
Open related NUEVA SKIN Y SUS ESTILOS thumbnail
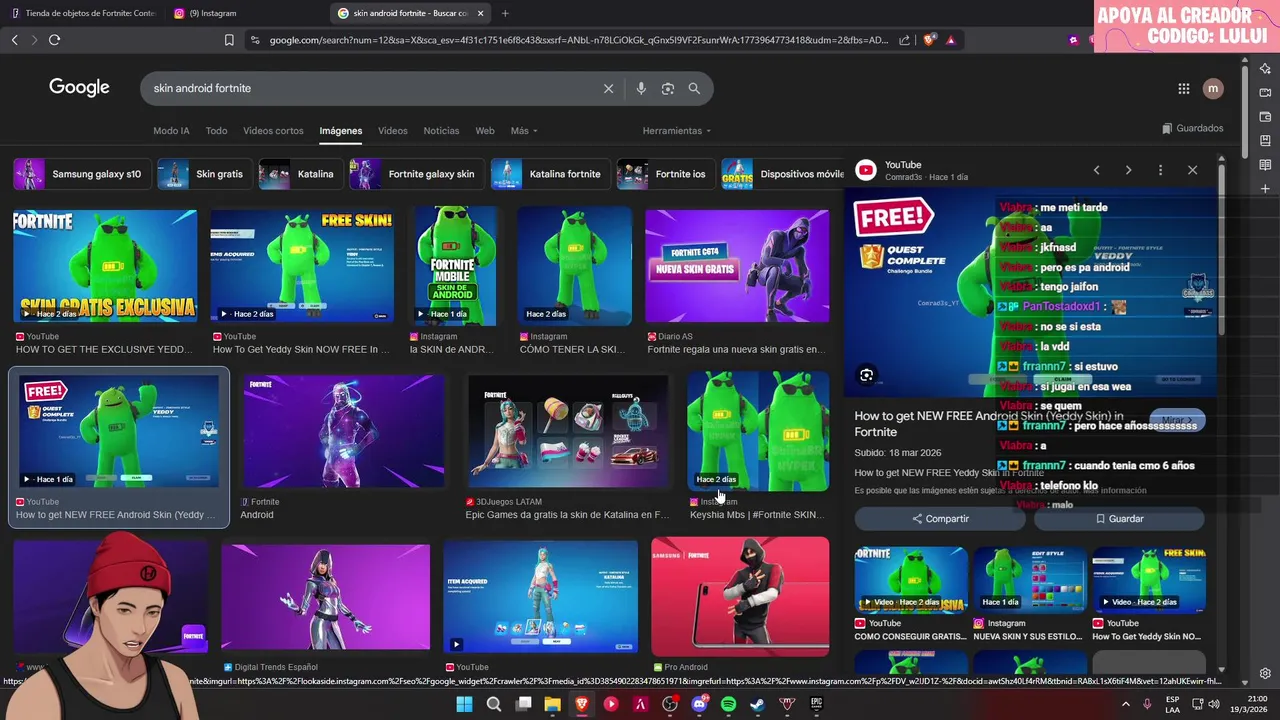coord(1029,579)
